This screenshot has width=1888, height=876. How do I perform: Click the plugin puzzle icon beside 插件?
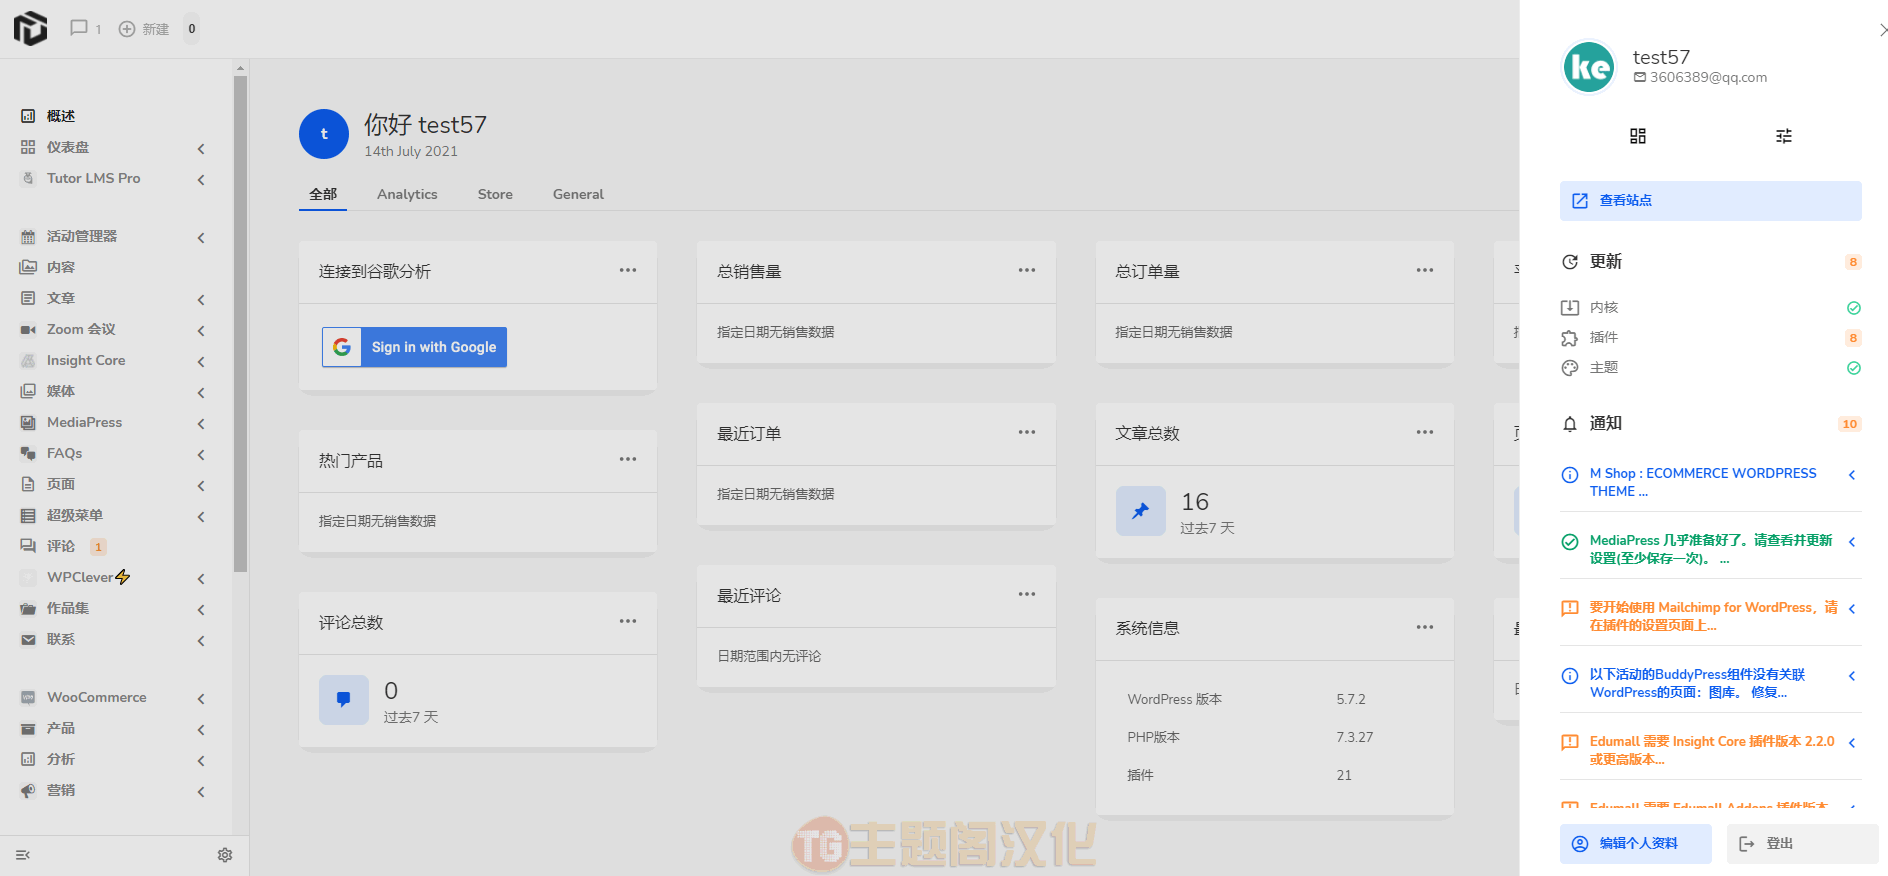tap(1570, 338)
